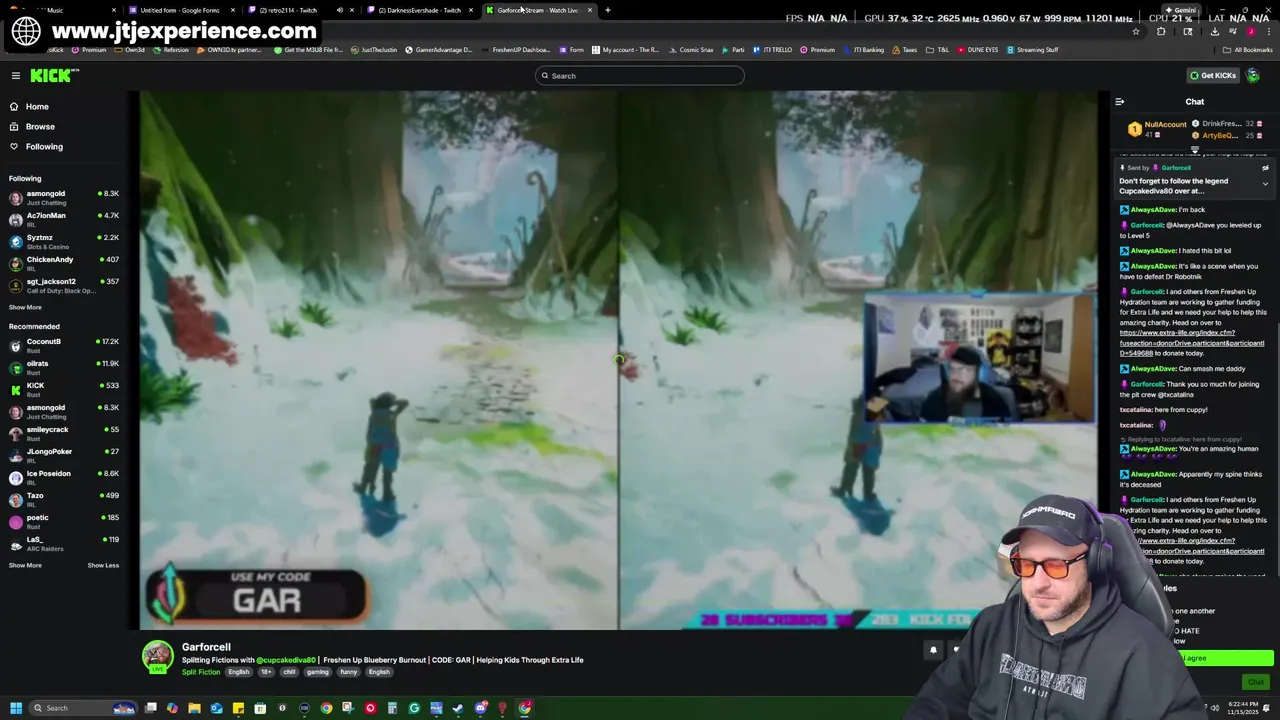Image resolution: width=1280 pixels, height=720 pixels.
Task: Select the gaming stream tag
Action: pyautogui.click(x=318, y=672)
